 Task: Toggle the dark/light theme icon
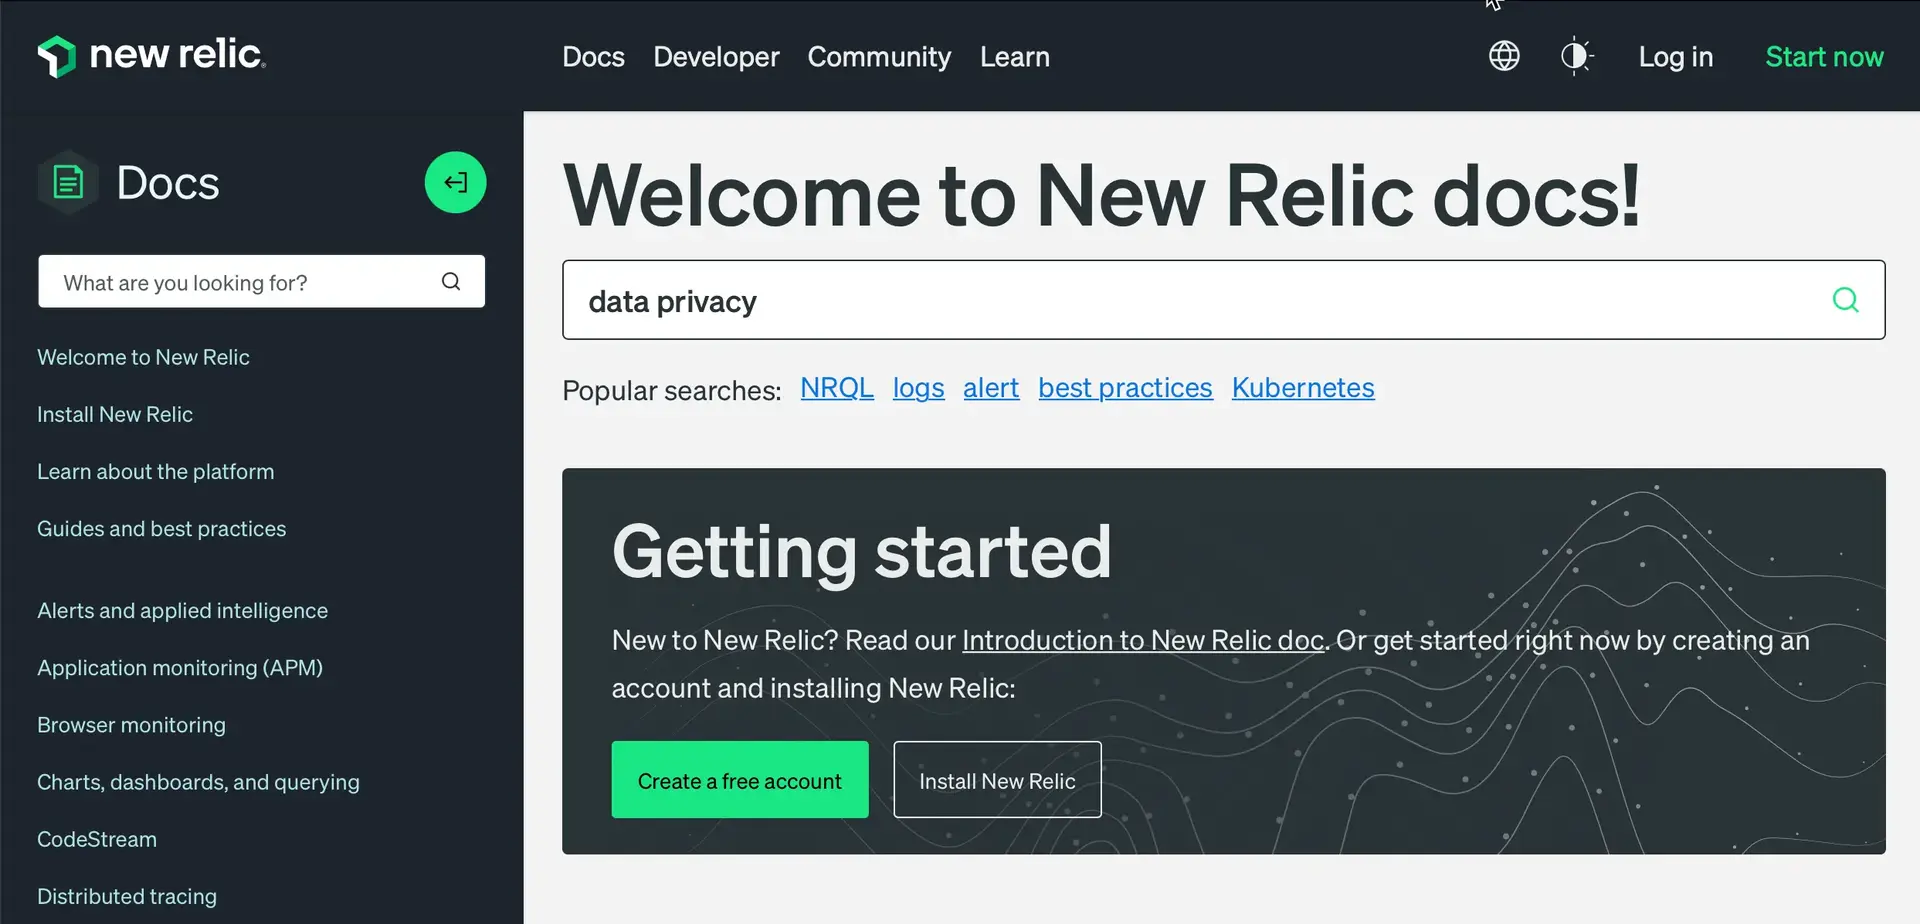1576,56
